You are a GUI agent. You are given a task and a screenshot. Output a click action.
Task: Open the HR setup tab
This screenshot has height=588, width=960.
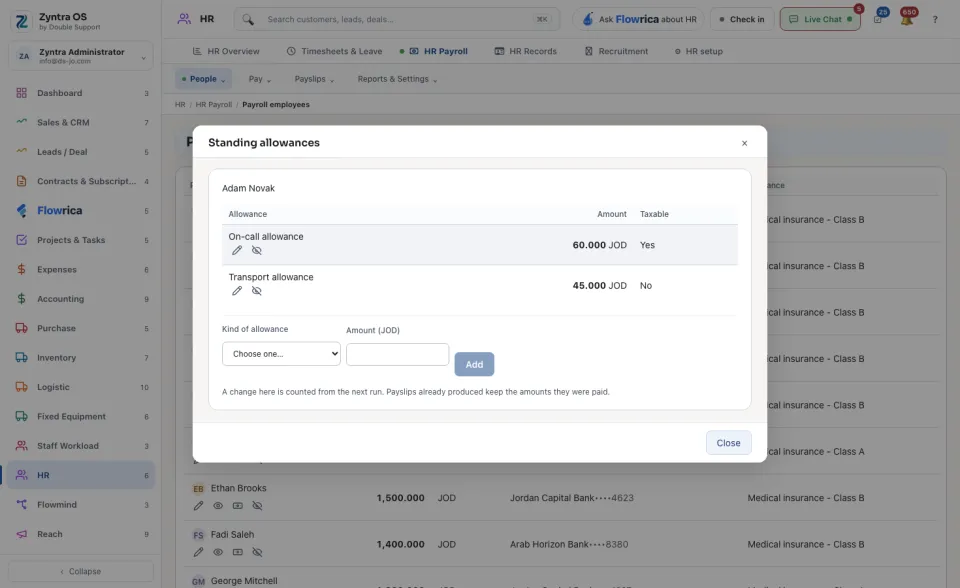pyautogui.click(x=699, y=51)
